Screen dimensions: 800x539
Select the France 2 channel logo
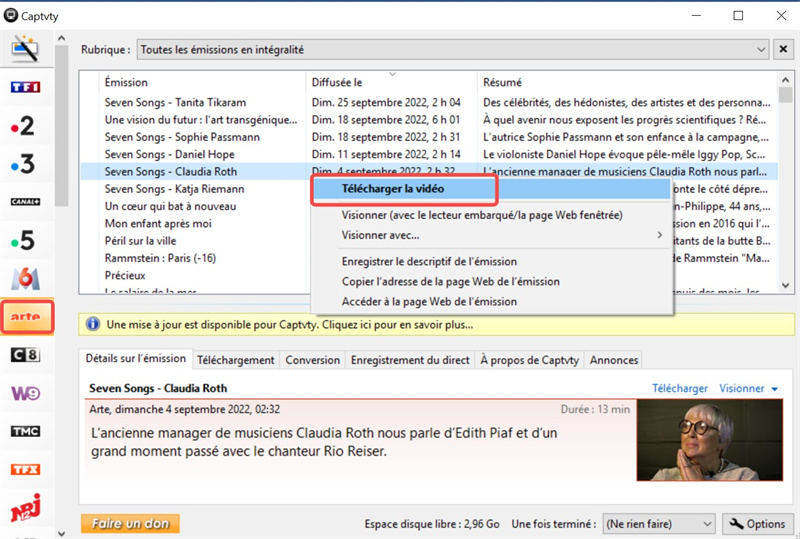(23, 126)
